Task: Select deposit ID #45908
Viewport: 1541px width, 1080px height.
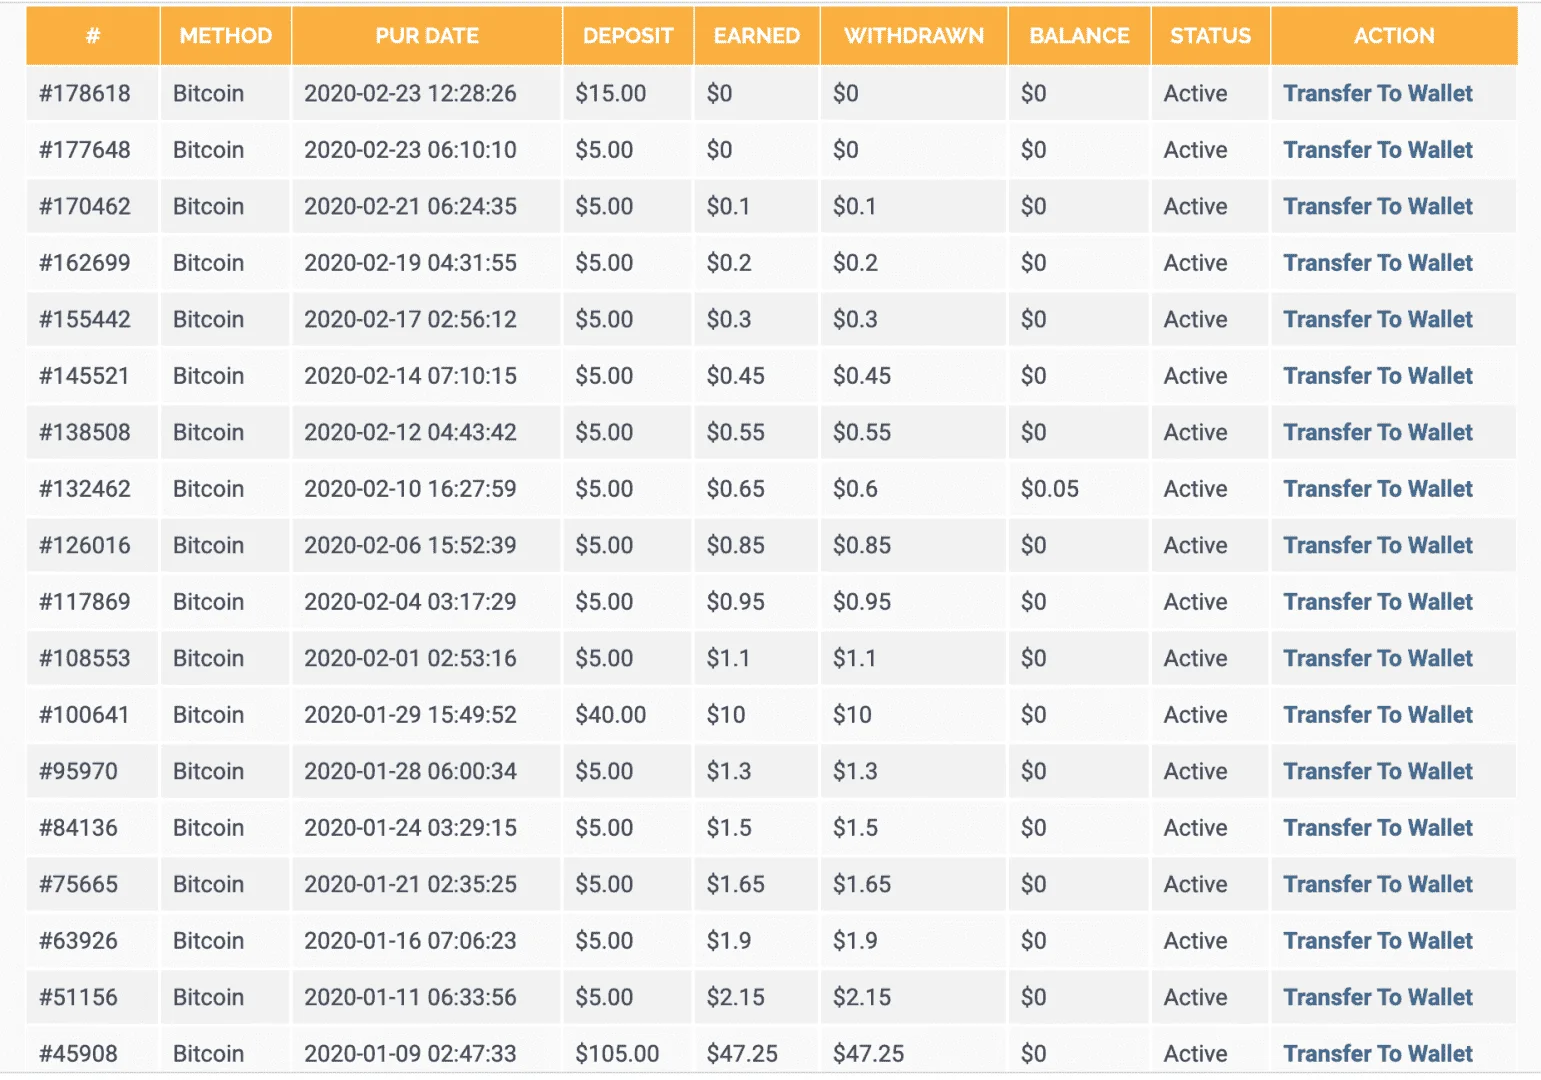Action: (x=79, y=1054)
